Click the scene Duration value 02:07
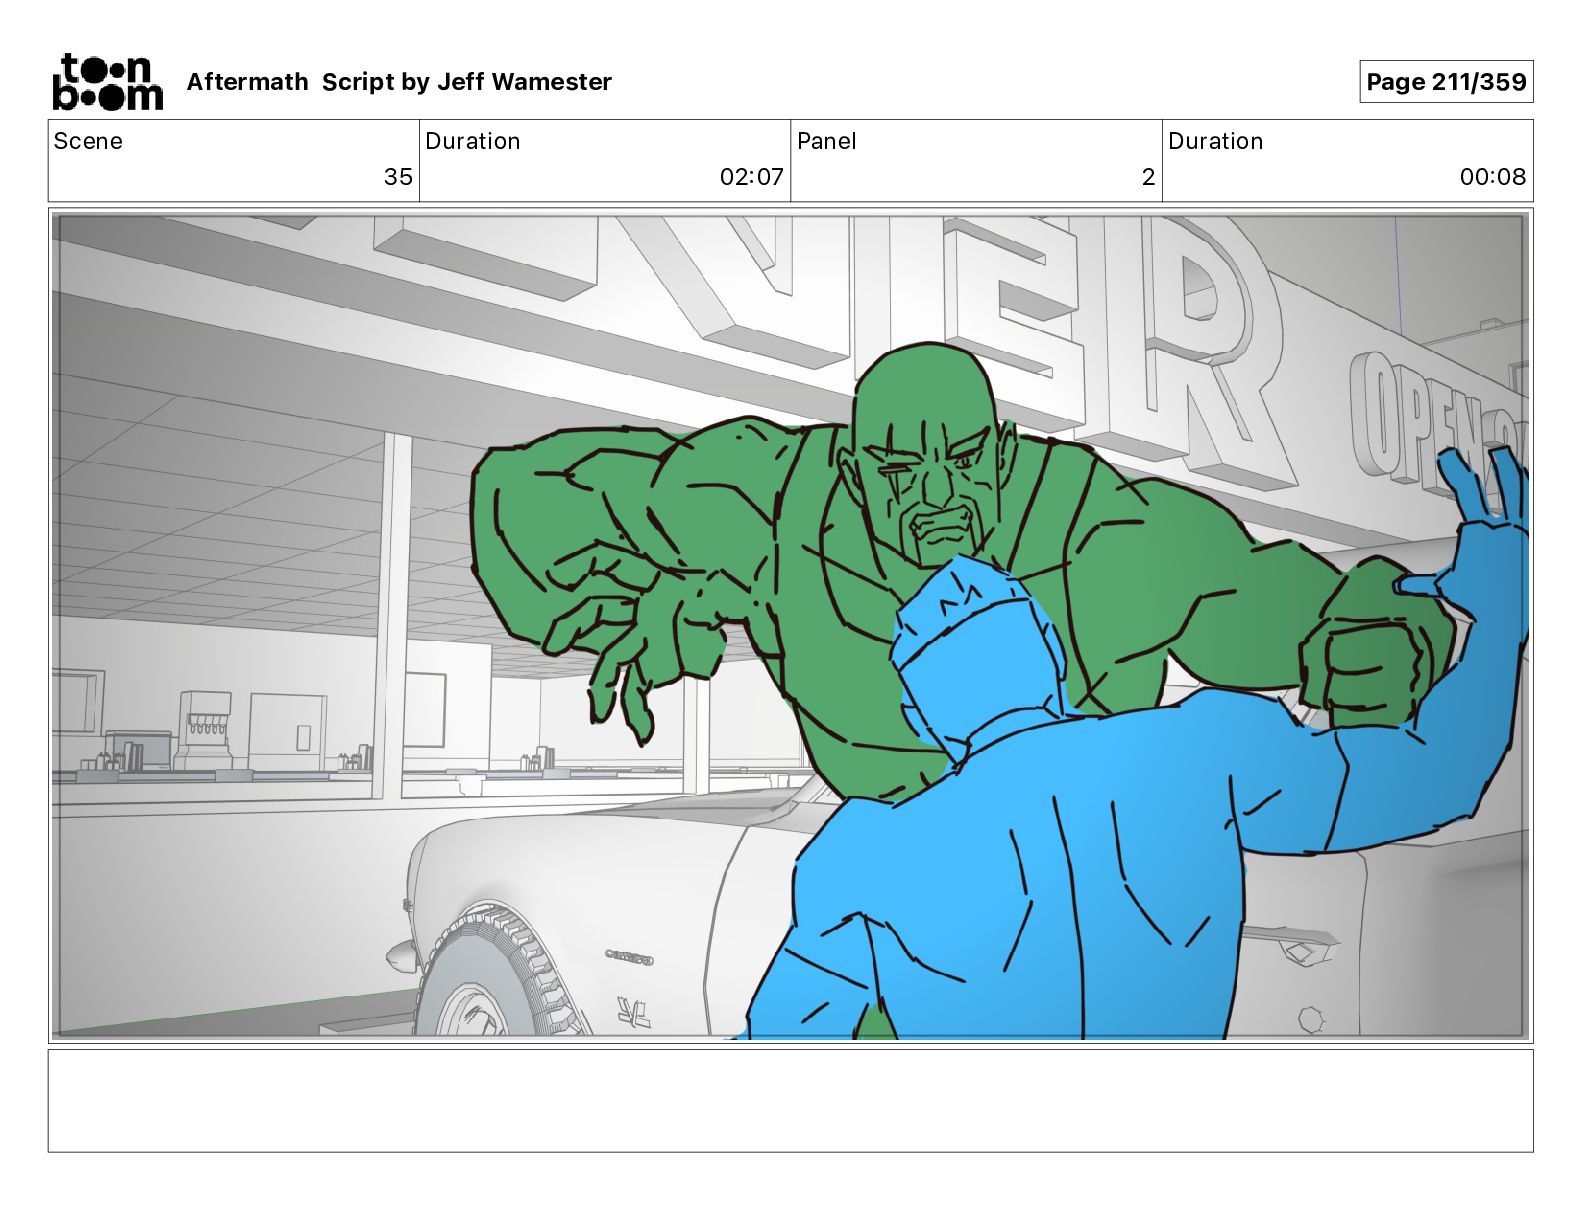The width and height of the screenshot is (1584, 1224). 751,177
